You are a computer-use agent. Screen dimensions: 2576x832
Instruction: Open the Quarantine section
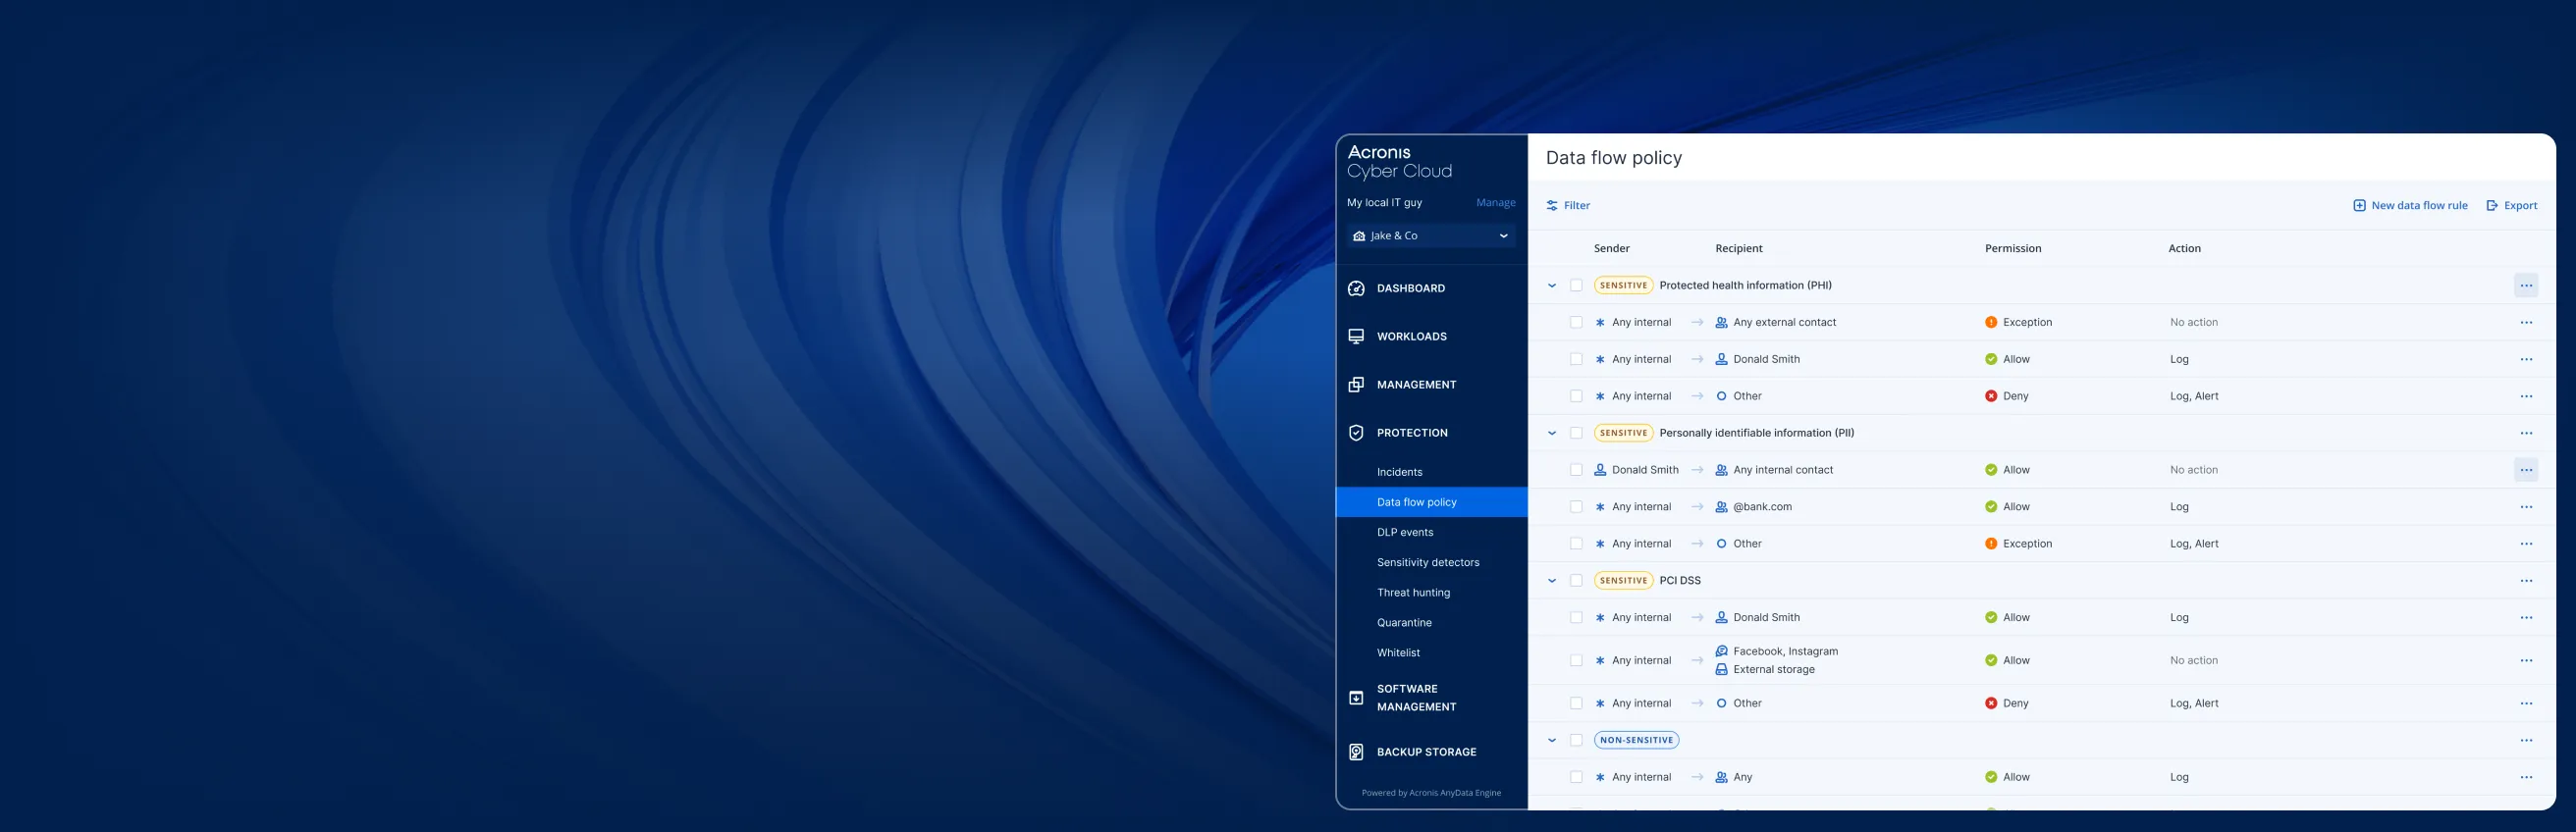(1403, 622)
